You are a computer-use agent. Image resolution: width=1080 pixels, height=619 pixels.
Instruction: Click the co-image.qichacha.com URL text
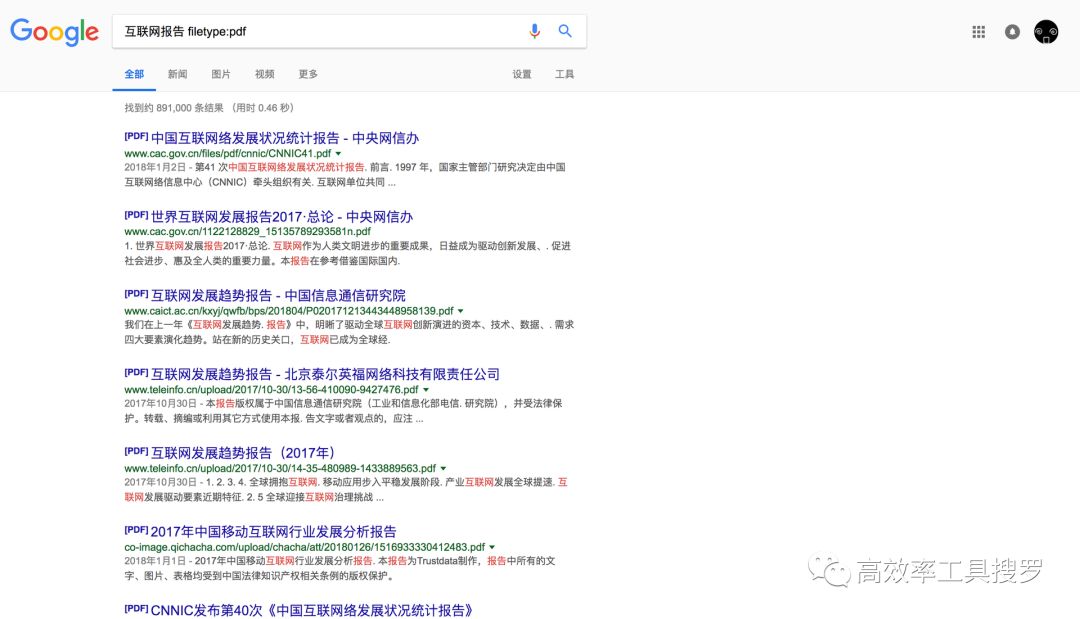tap(304, 547)
